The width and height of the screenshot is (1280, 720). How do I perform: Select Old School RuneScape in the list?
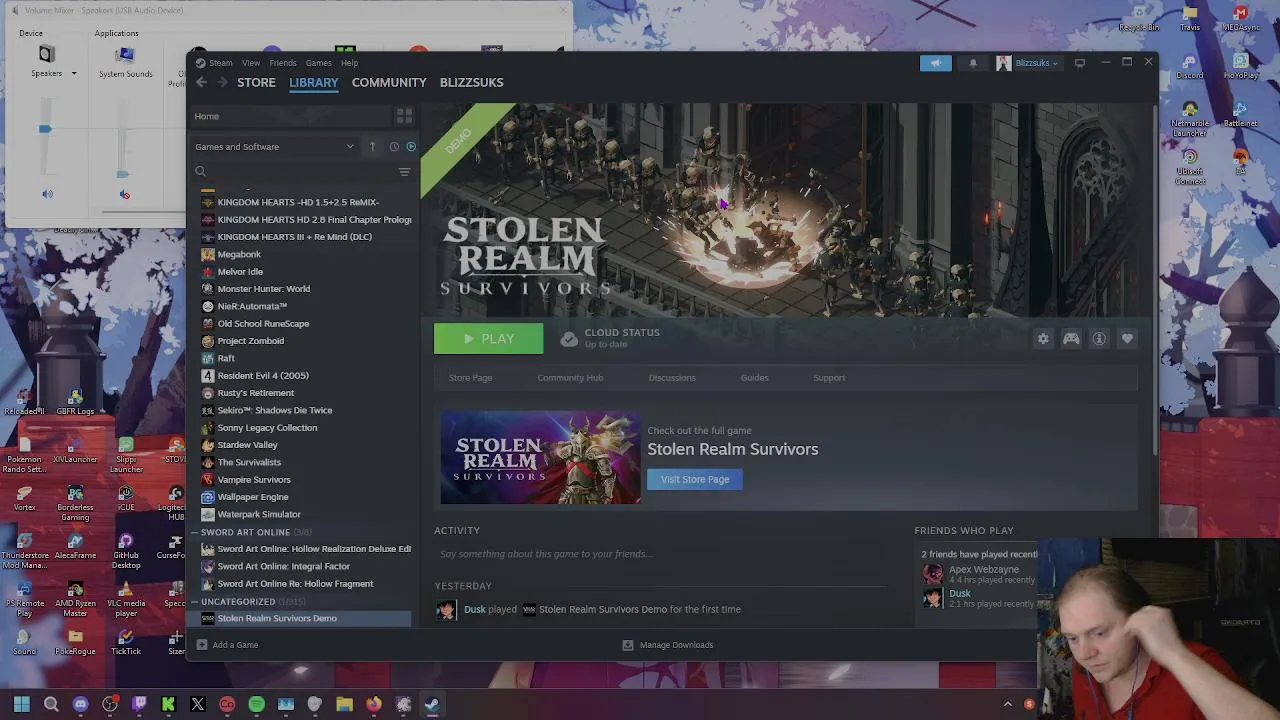tap(263, 324)
